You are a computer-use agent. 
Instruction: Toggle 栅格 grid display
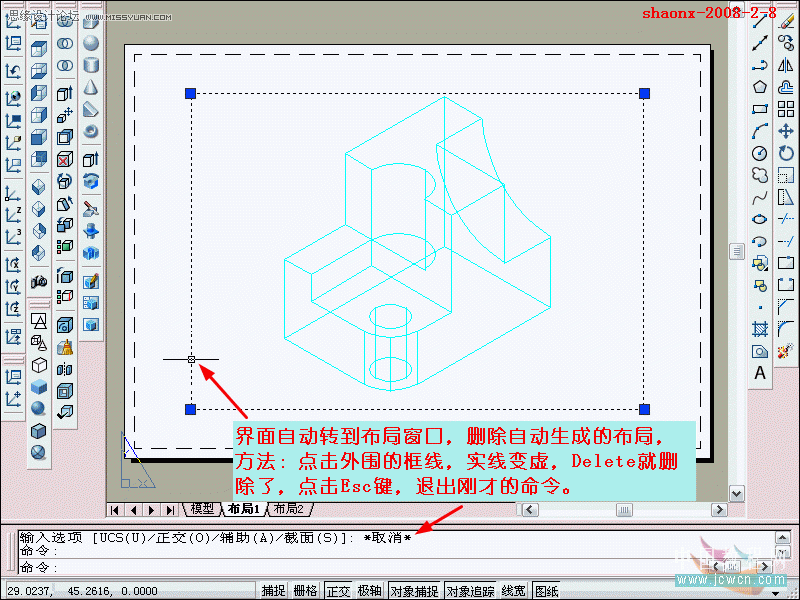(305, 591)
